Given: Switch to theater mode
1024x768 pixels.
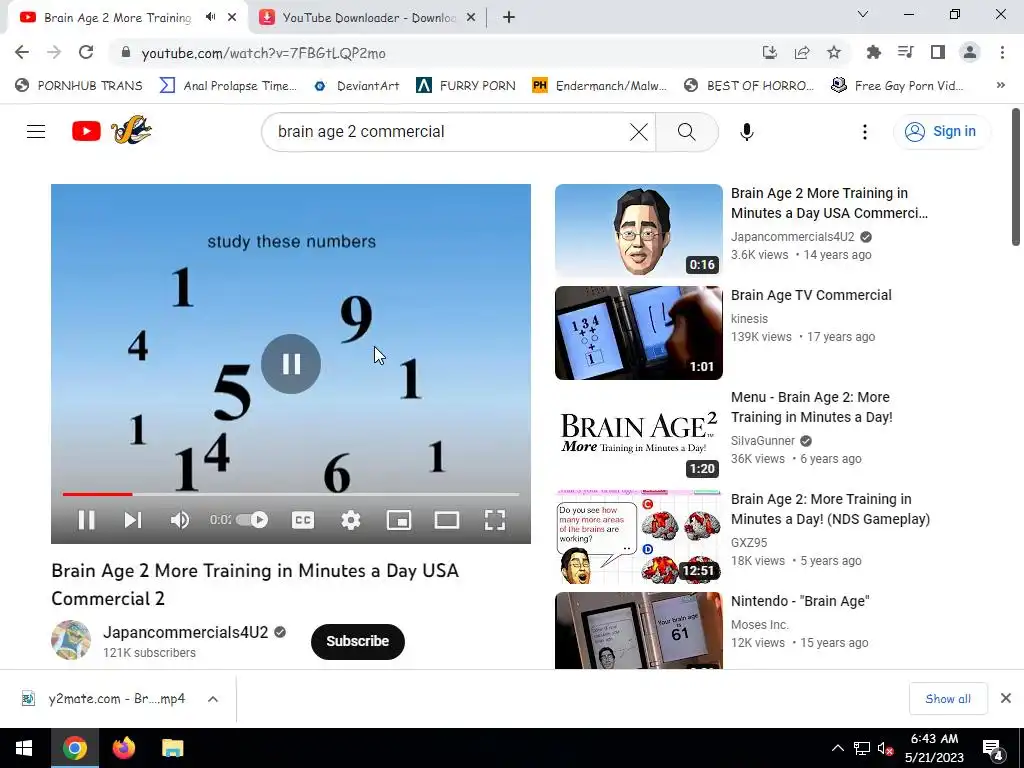Looking at the screenshot, I should [x=447, y=520].
